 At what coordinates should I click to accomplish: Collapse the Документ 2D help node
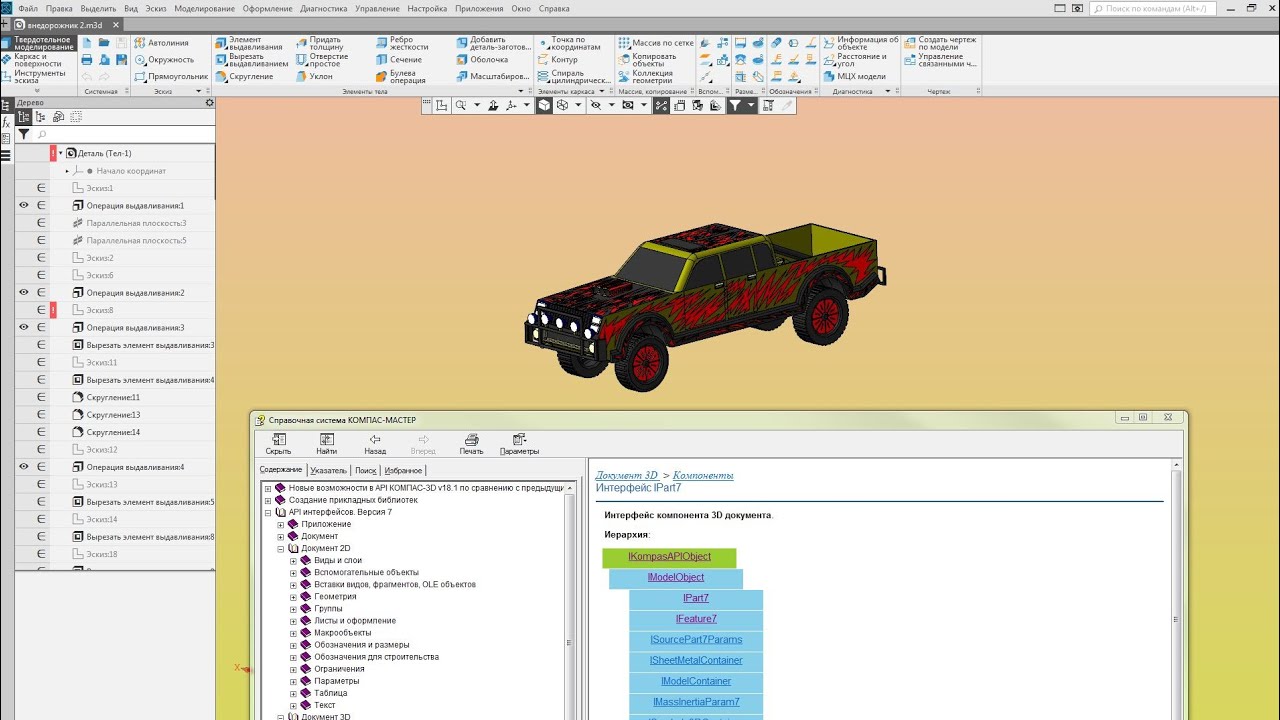pos(280,548)
